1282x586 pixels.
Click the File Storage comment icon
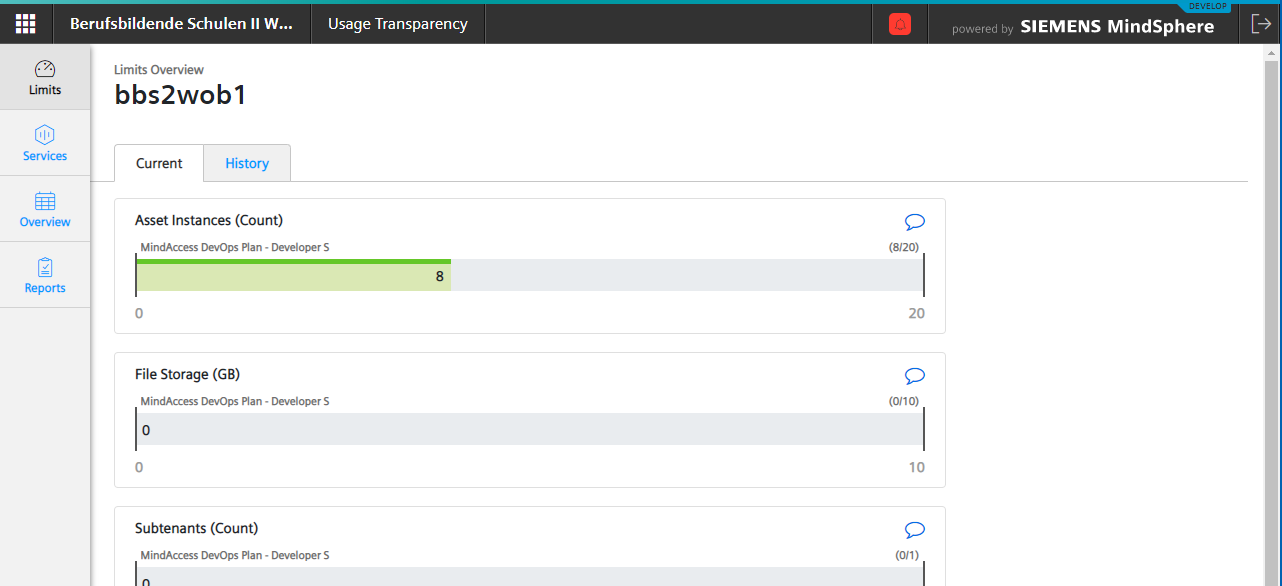pyautogui.click(x=914, y=376)
